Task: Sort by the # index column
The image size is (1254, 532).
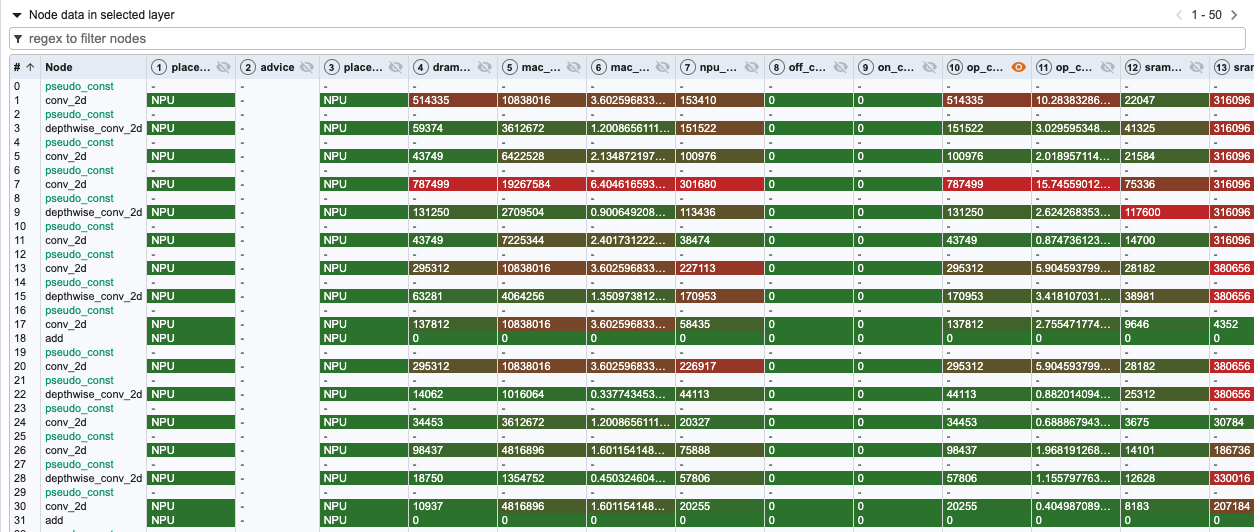Action: point(24,67)
